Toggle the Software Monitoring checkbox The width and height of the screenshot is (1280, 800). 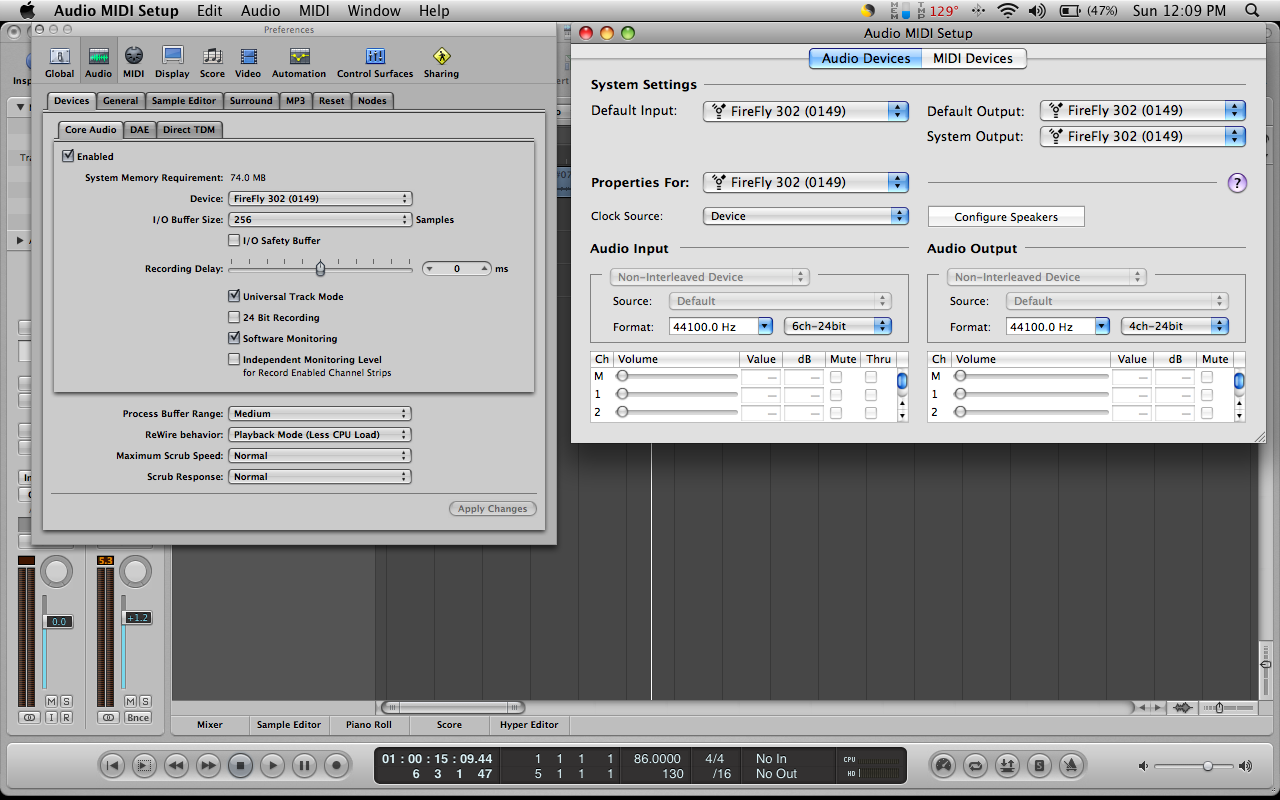point(234,338)
